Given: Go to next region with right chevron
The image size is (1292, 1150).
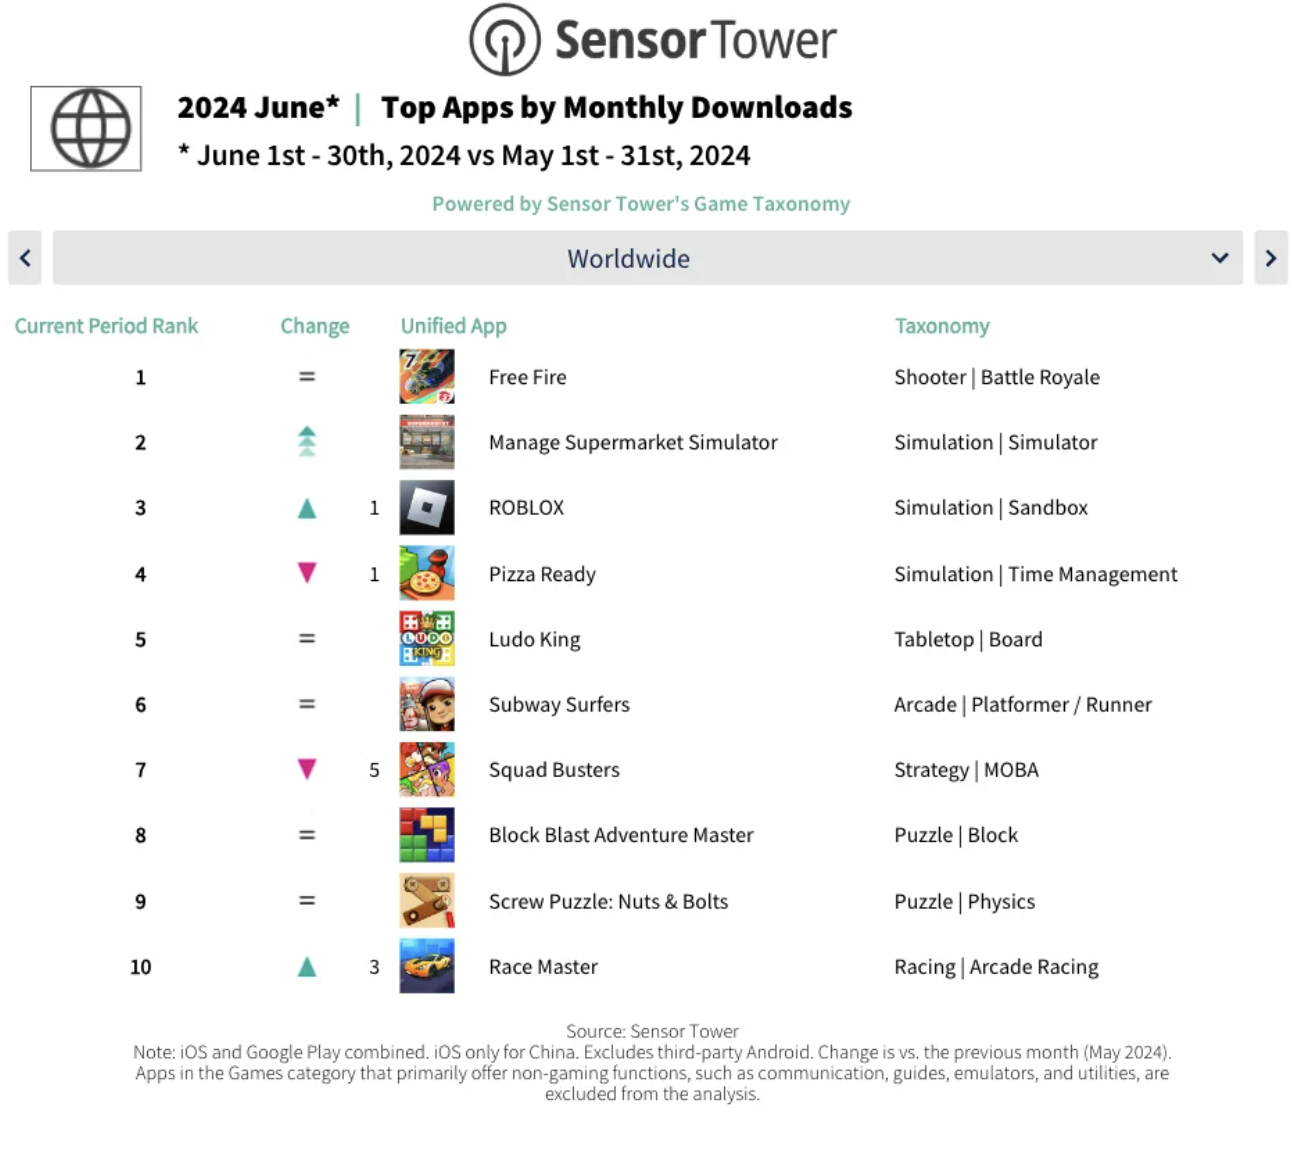Looking at the screenshot, I should pyautogui.click(x=1270, y=259).
